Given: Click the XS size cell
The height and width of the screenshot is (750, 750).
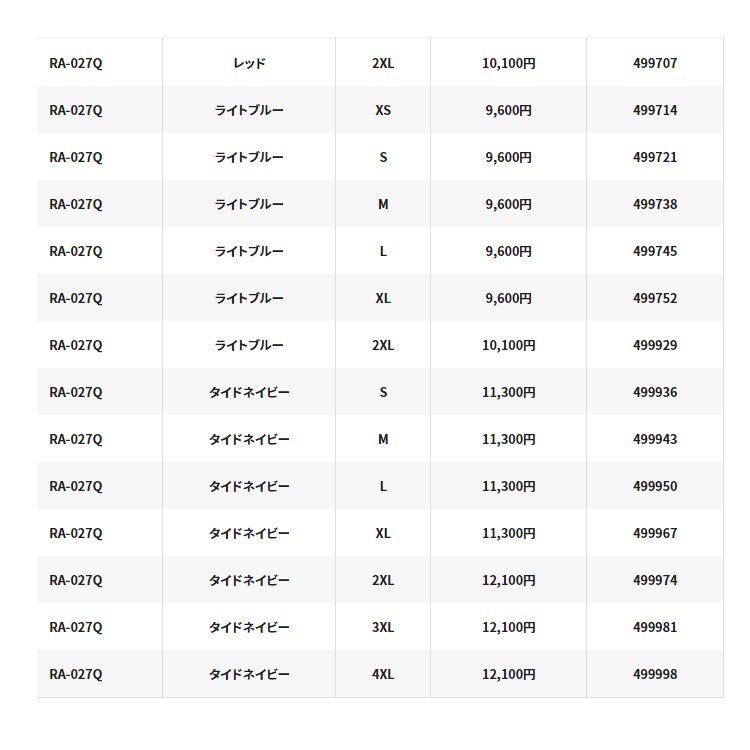Looking at the screenshot, I should click(x=383, y=110).
